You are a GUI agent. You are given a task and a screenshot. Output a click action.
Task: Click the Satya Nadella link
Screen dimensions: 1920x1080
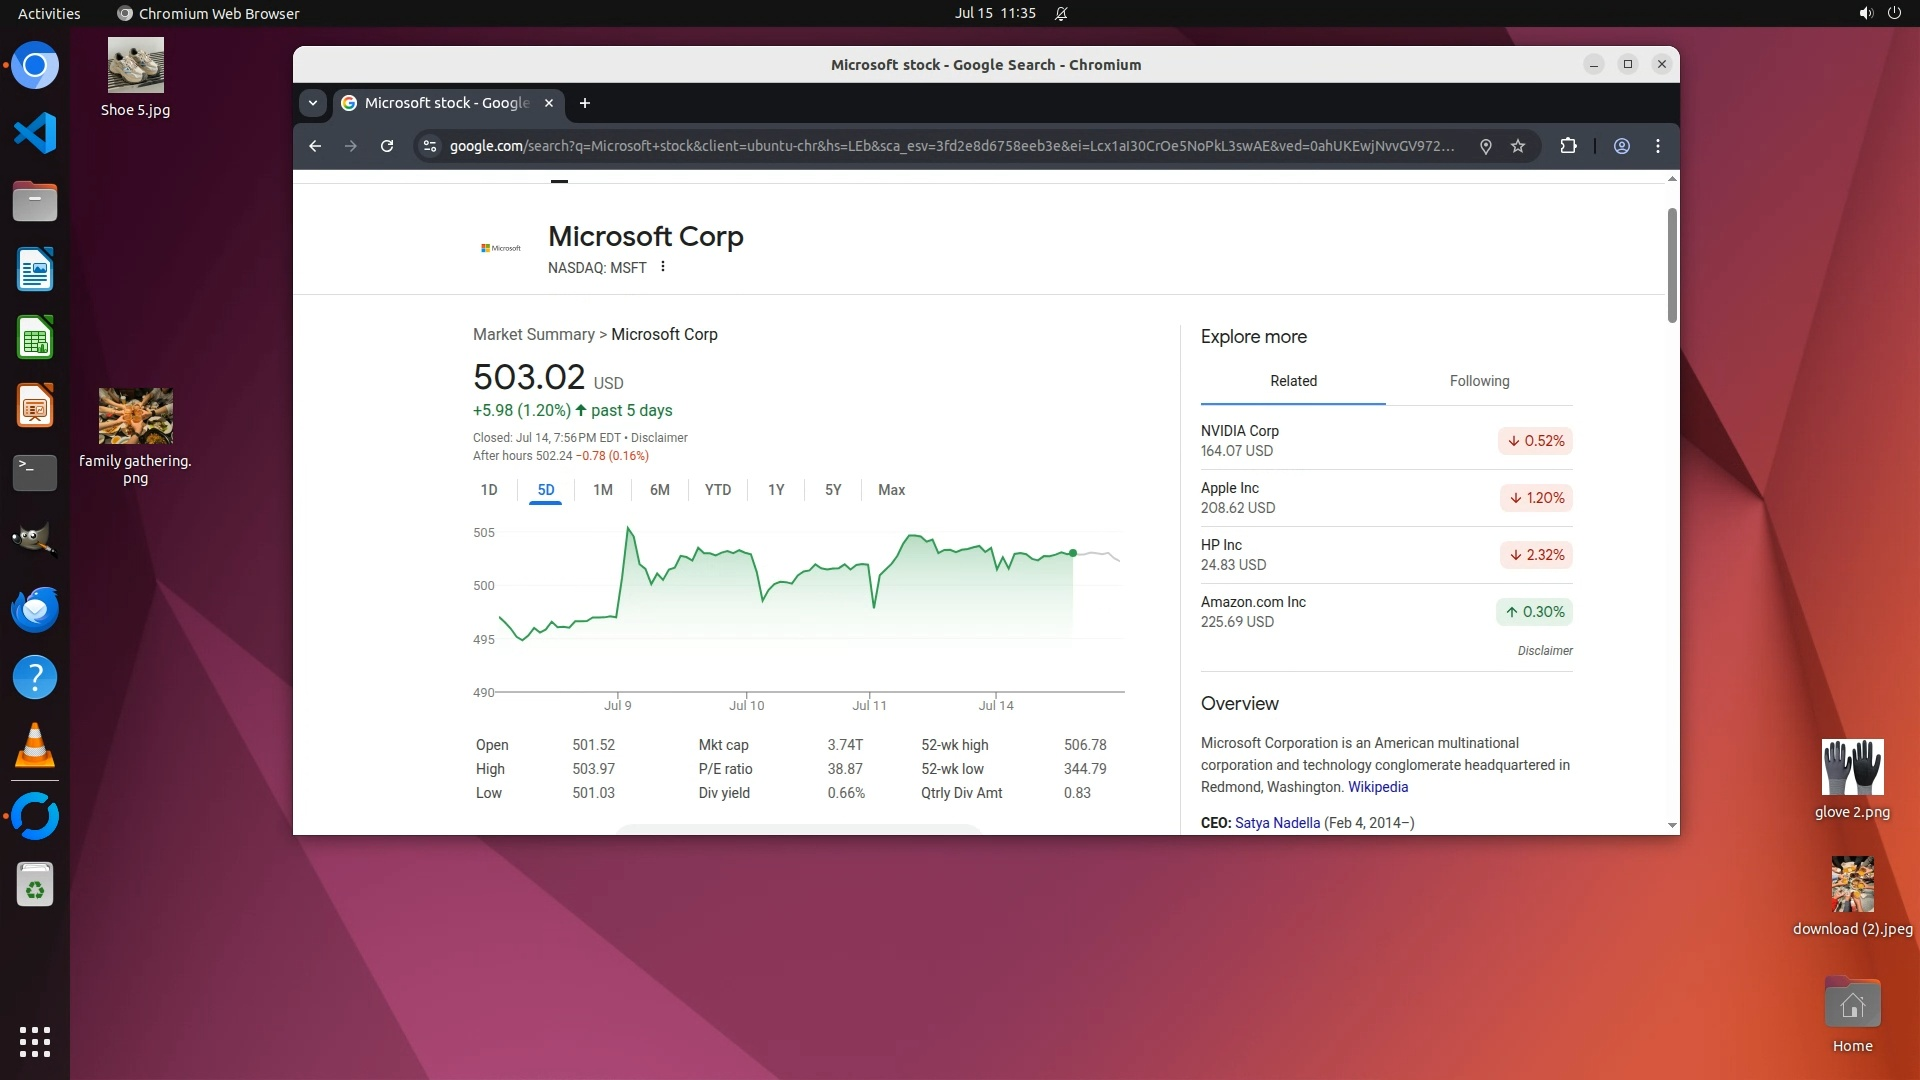1277,823
